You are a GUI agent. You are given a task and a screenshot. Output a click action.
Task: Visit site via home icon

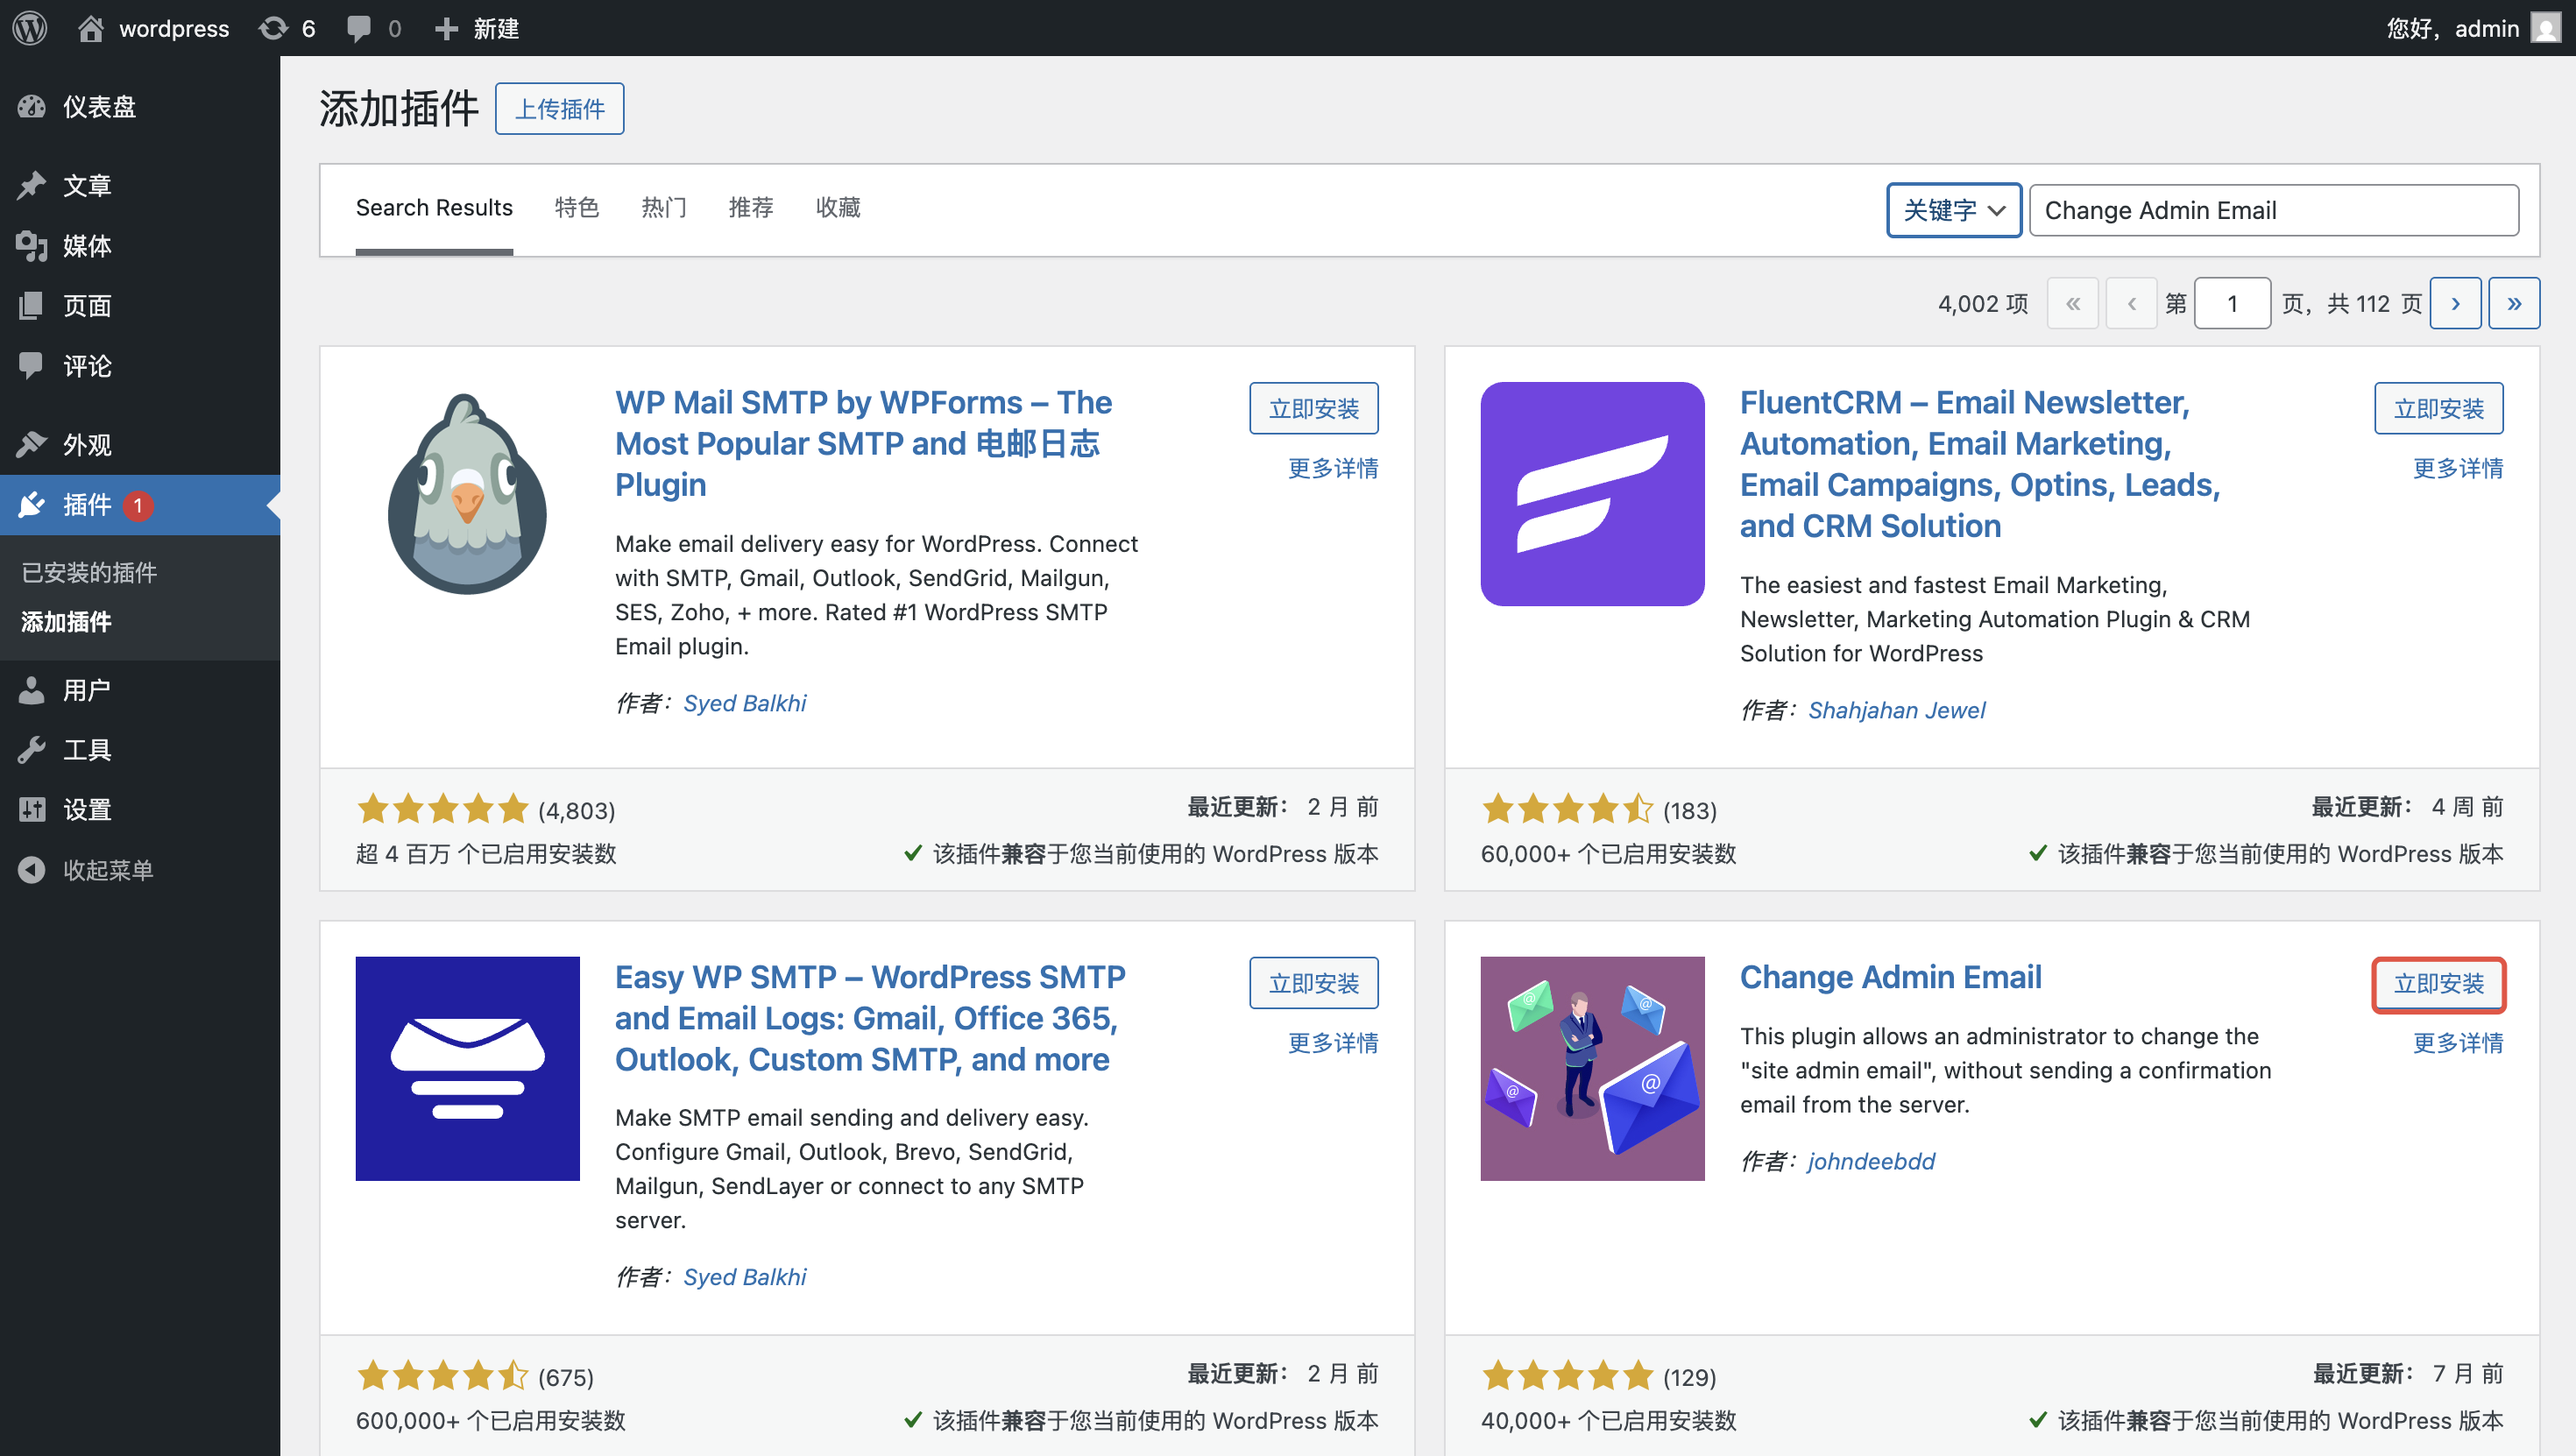tap(91, 28)
